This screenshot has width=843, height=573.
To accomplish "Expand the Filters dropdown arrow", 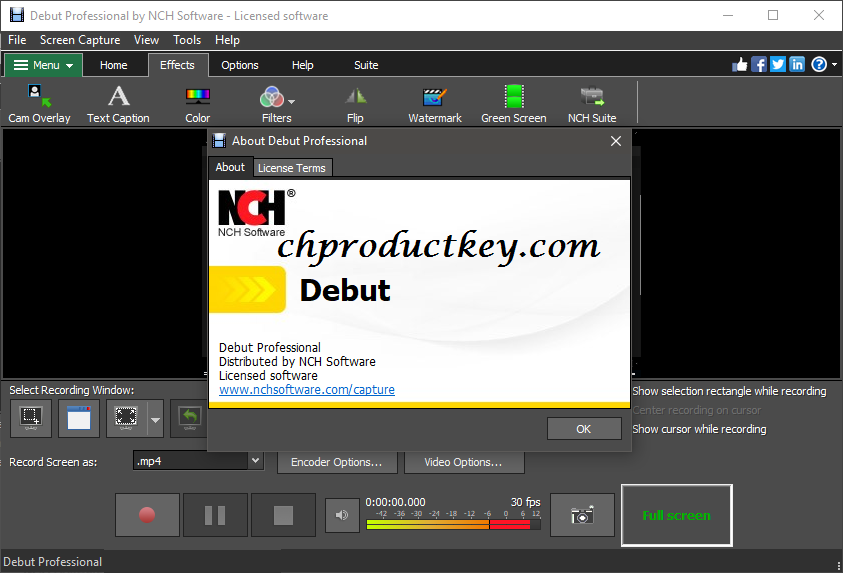I will (x=291, y=101).
